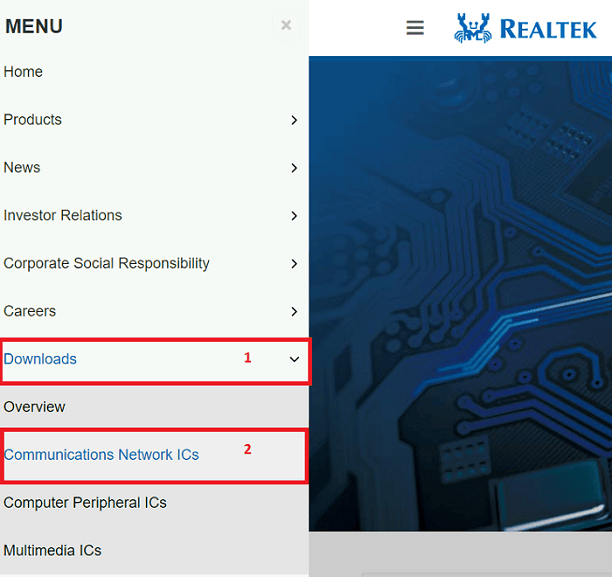Click the circuit board banner image

[x=460, y=294]
